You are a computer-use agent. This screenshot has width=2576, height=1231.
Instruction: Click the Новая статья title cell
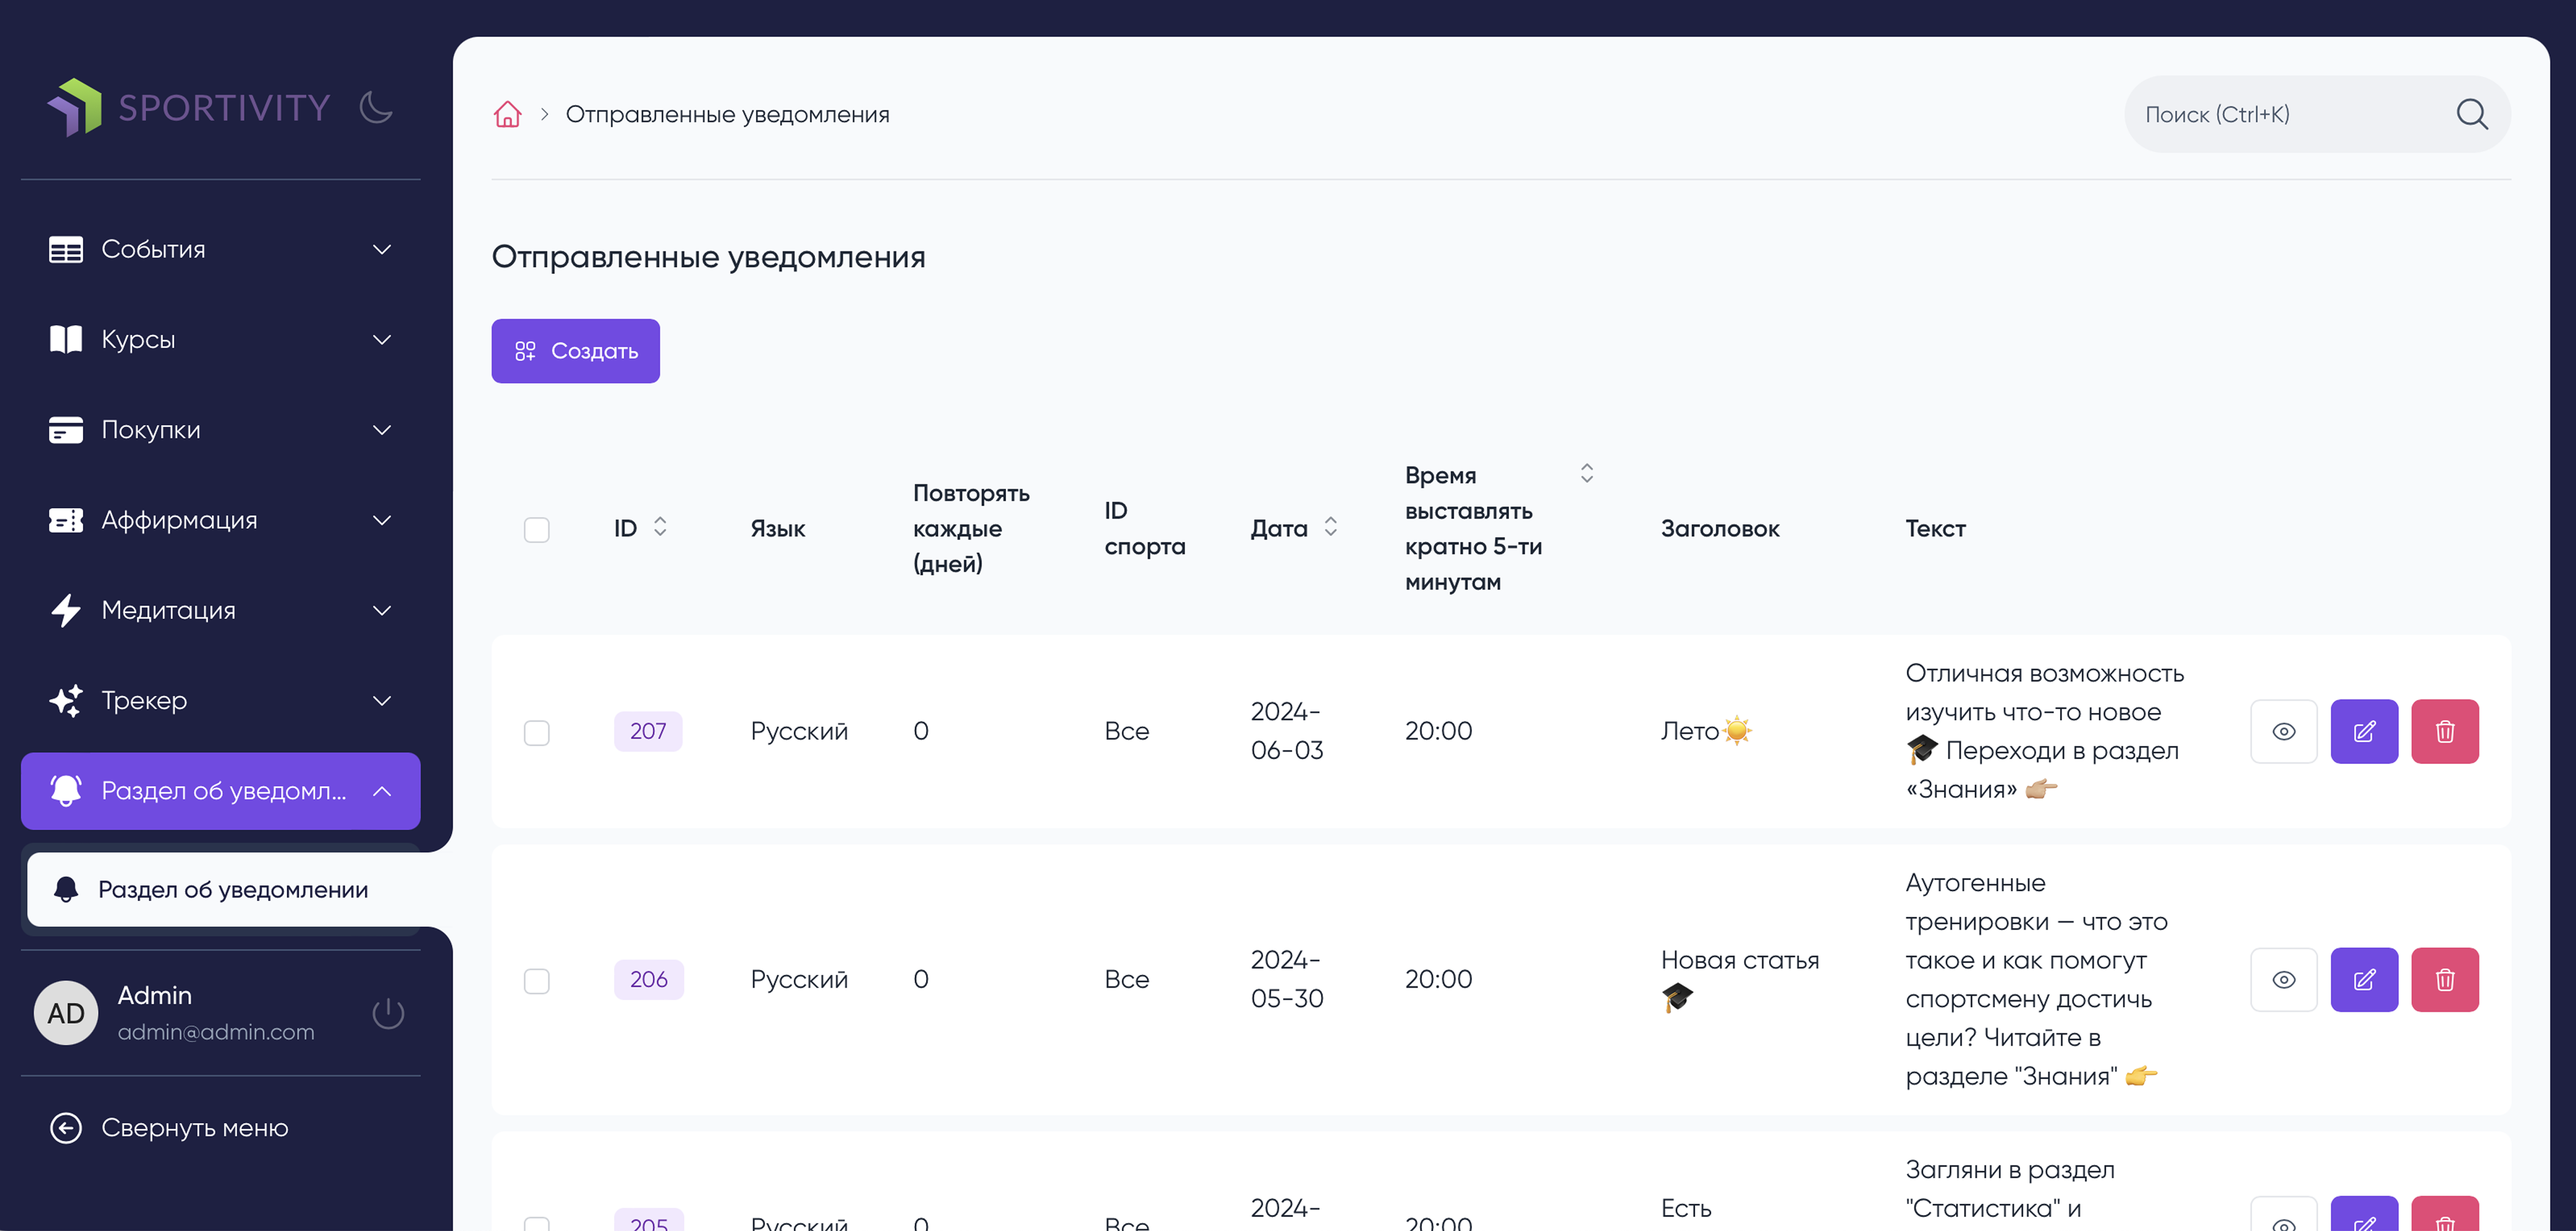point(1740,979)
